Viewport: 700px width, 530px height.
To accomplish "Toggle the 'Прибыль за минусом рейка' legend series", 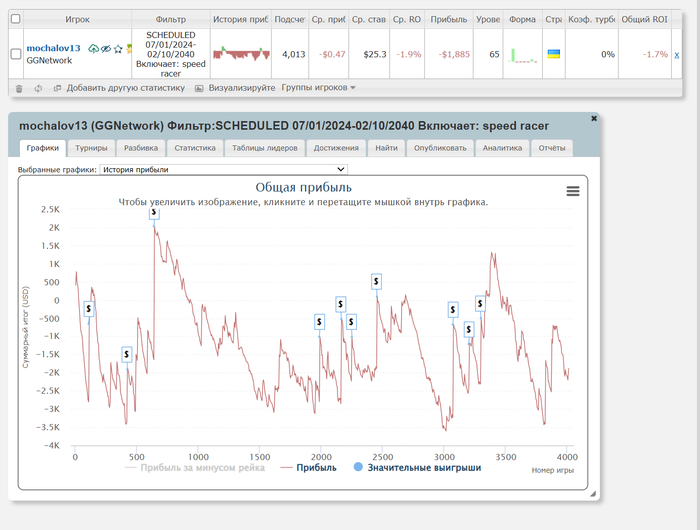I will coord(195,467).
